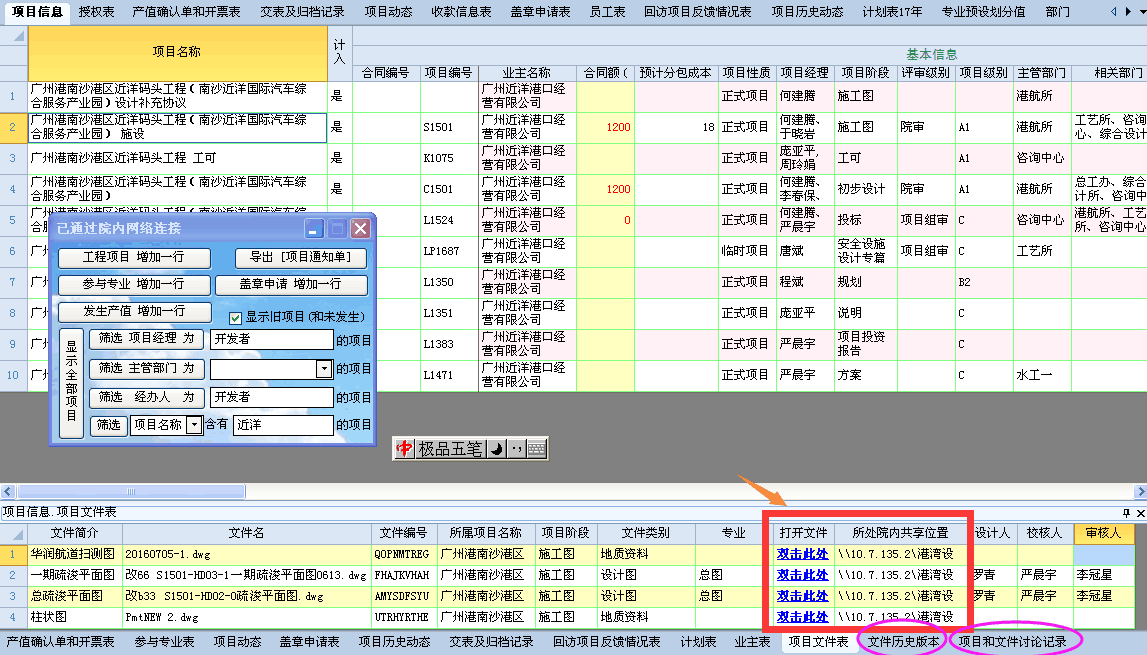Click the 经办人 filter input containing 开发者
Viewport: 1147px width, 655px height.
271,397
